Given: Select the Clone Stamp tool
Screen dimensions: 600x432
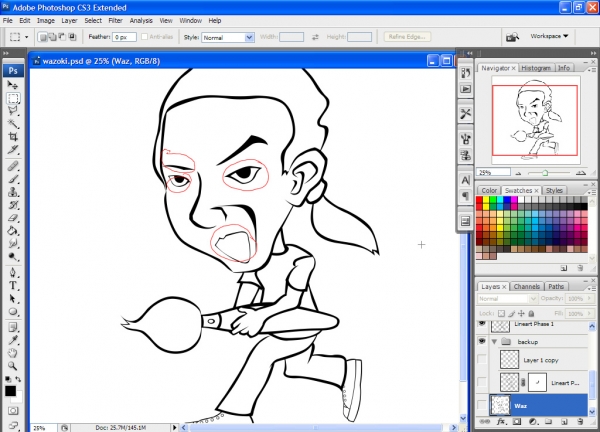Looking at the screenshot, I should point(13,192).
